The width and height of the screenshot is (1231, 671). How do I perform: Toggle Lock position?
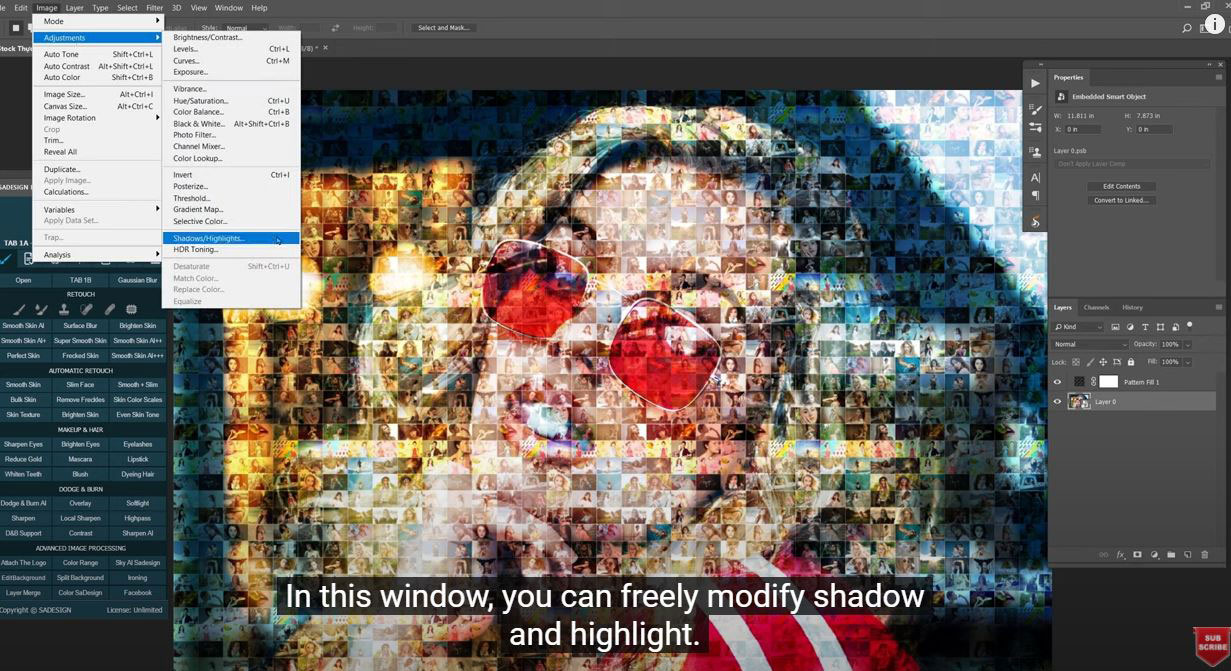pos(1103,362)
